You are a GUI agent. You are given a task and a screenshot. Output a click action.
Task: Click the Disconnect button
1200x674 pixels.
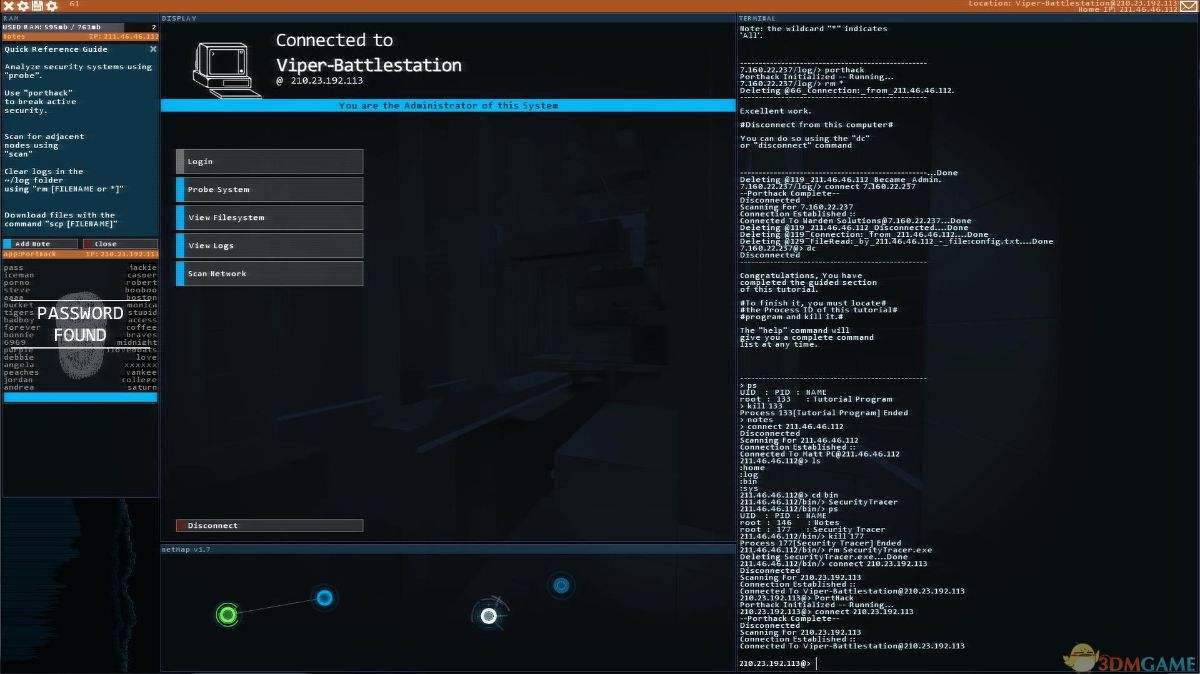pos(269,525)
